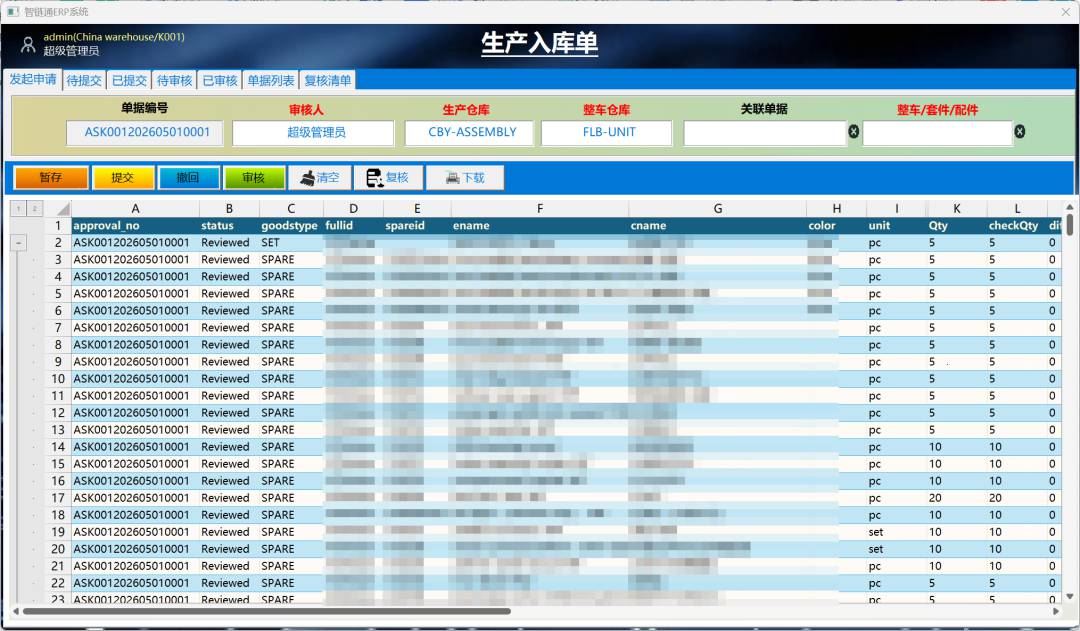Click the spareid header cell
The height and width of the screenshot is (631, 1080).
(x=417, y=226)
